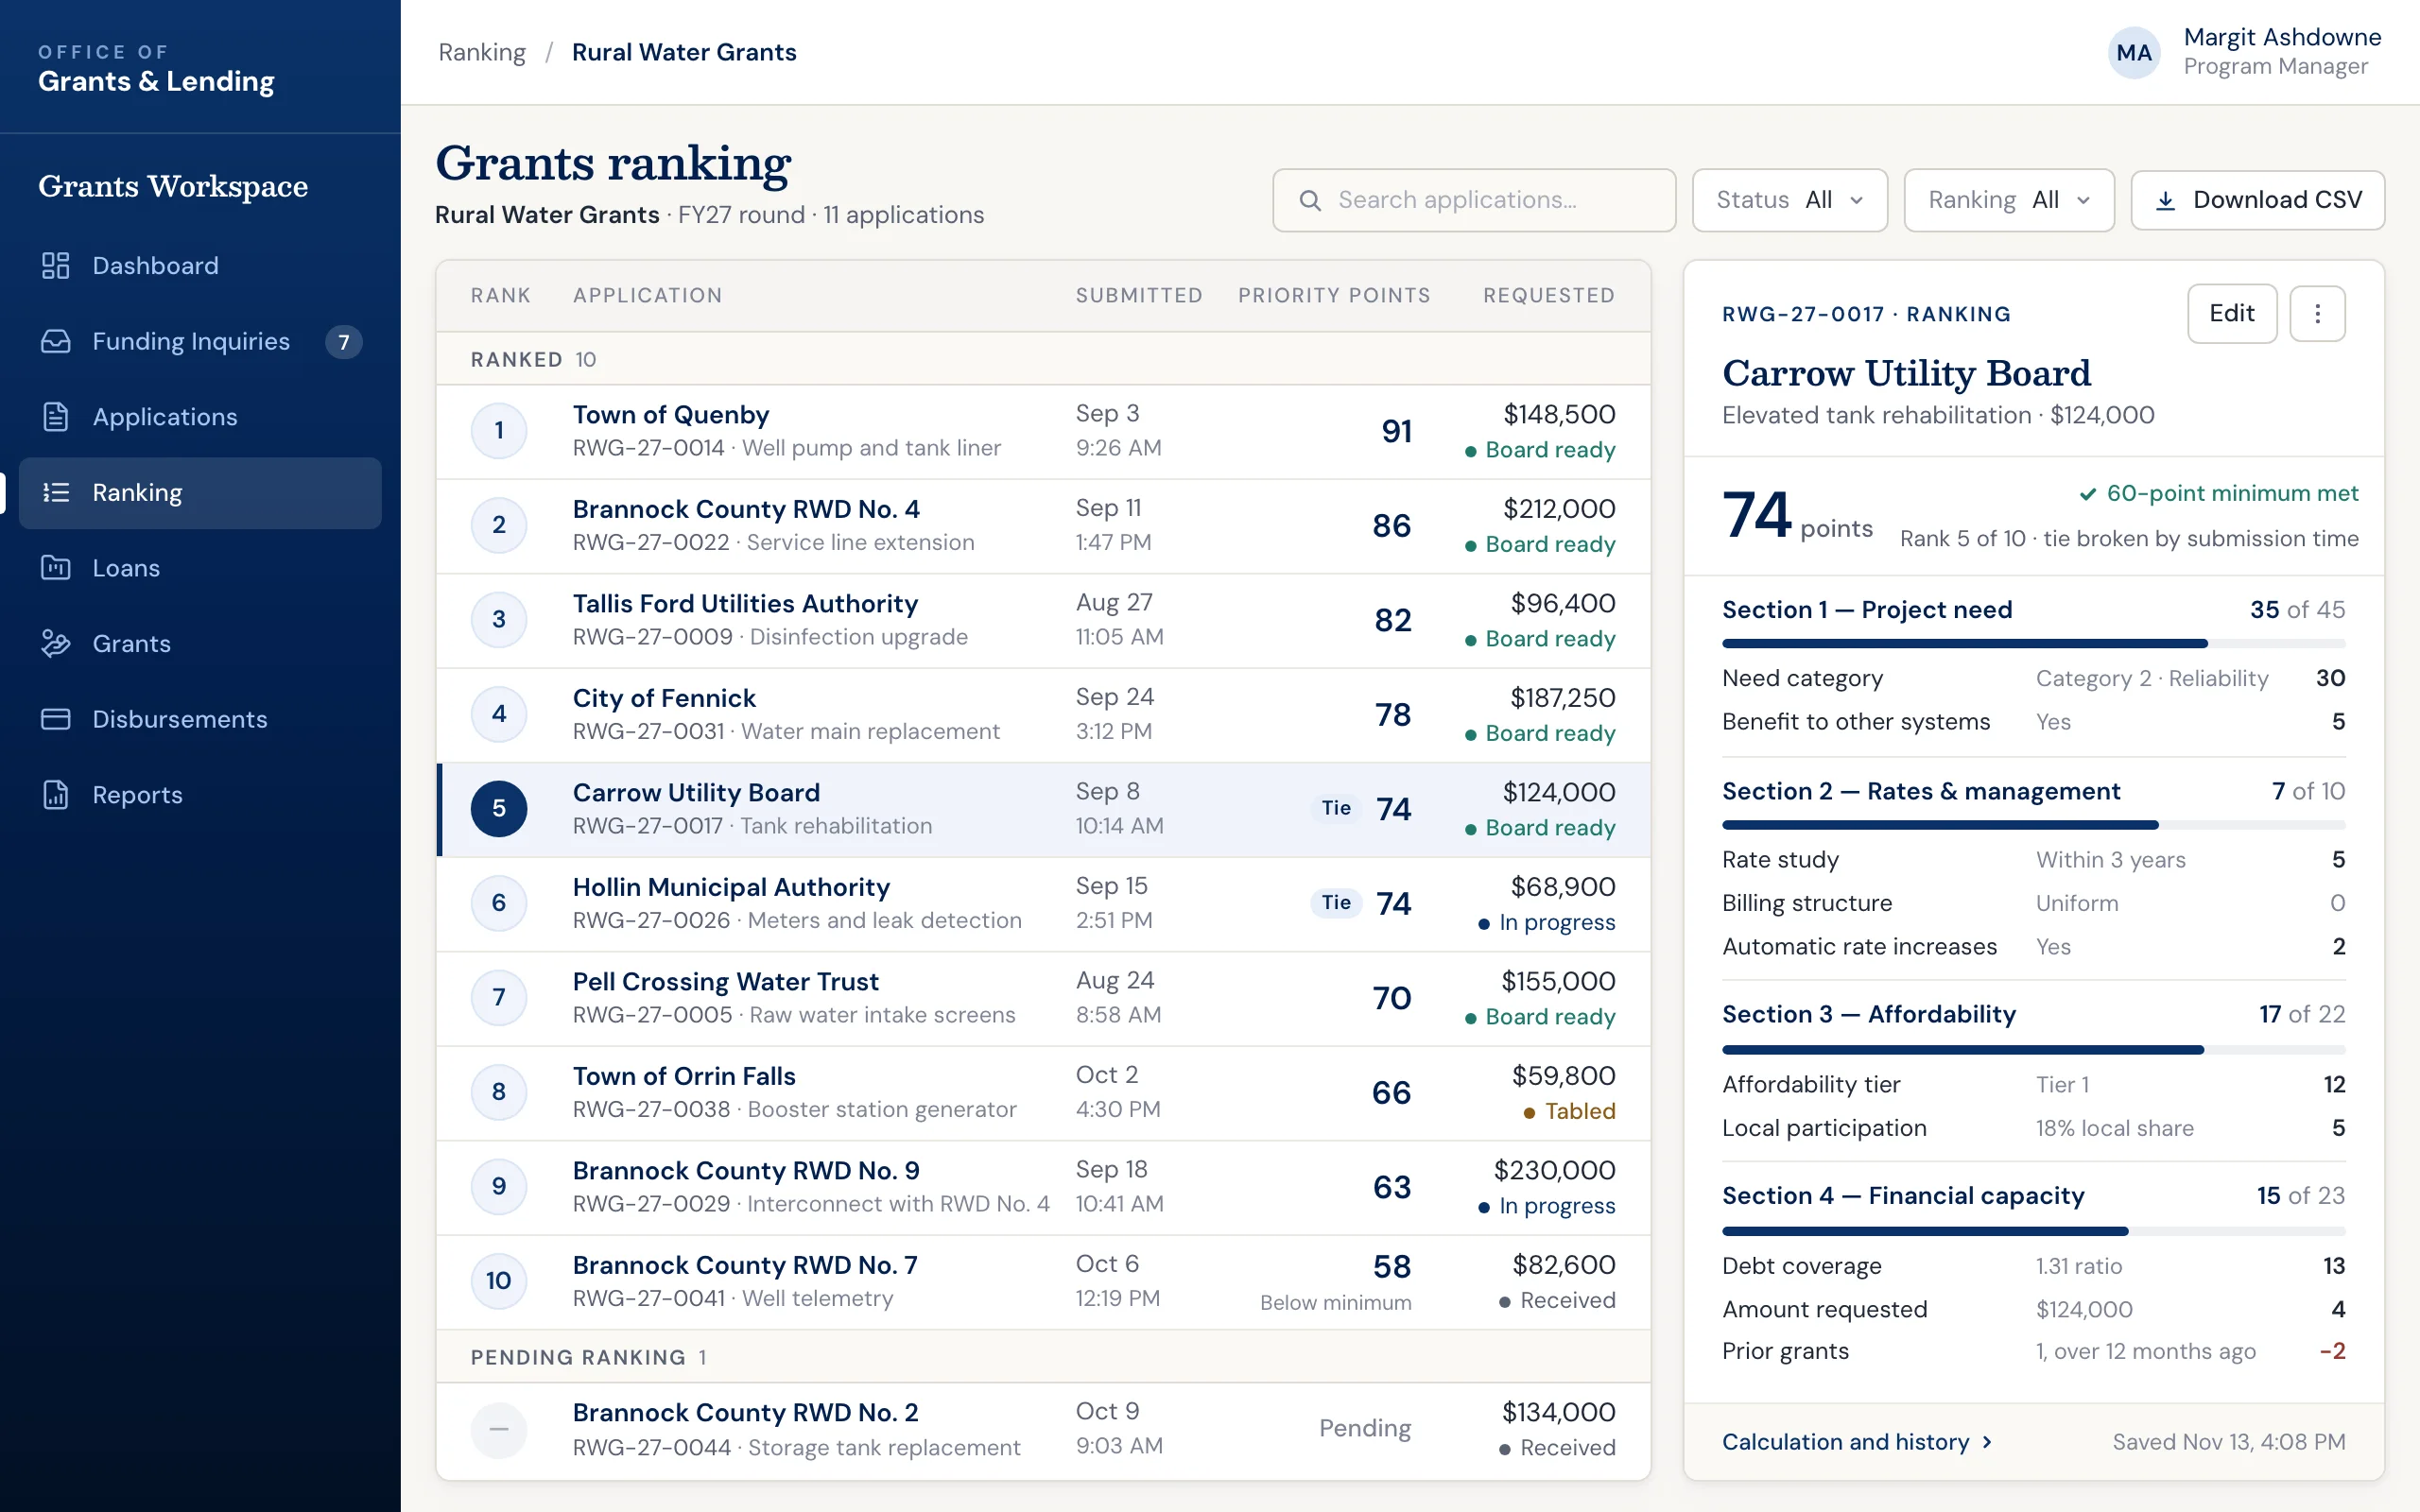Click the checkmark beside 60-point minimum met
Viewport: 2420px width, 1512px height.
tap(2088, 494)
